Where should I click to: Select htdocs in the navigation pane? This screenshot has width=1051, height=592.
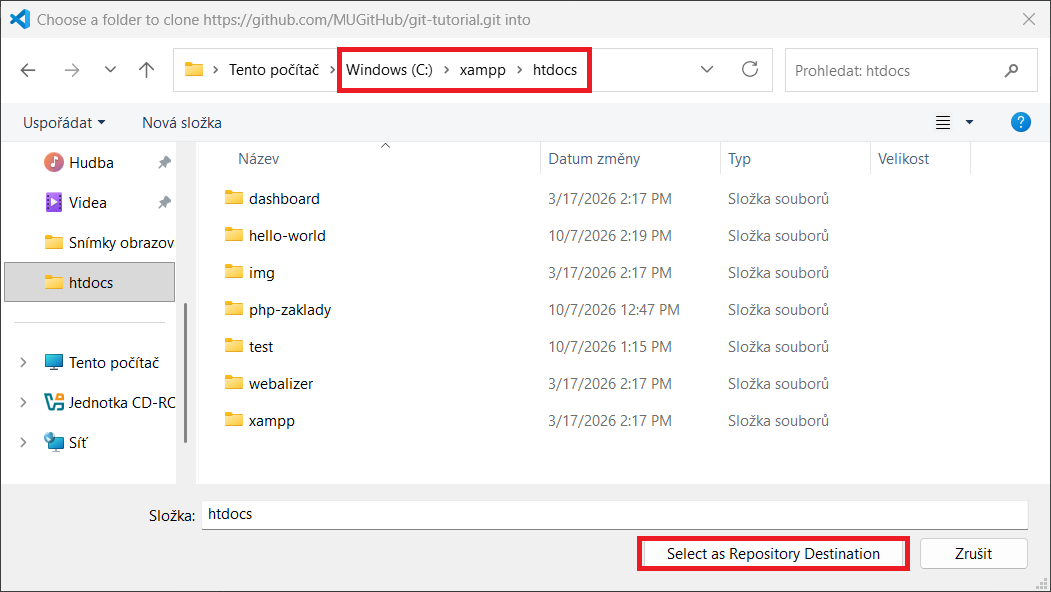pos(90,282)
